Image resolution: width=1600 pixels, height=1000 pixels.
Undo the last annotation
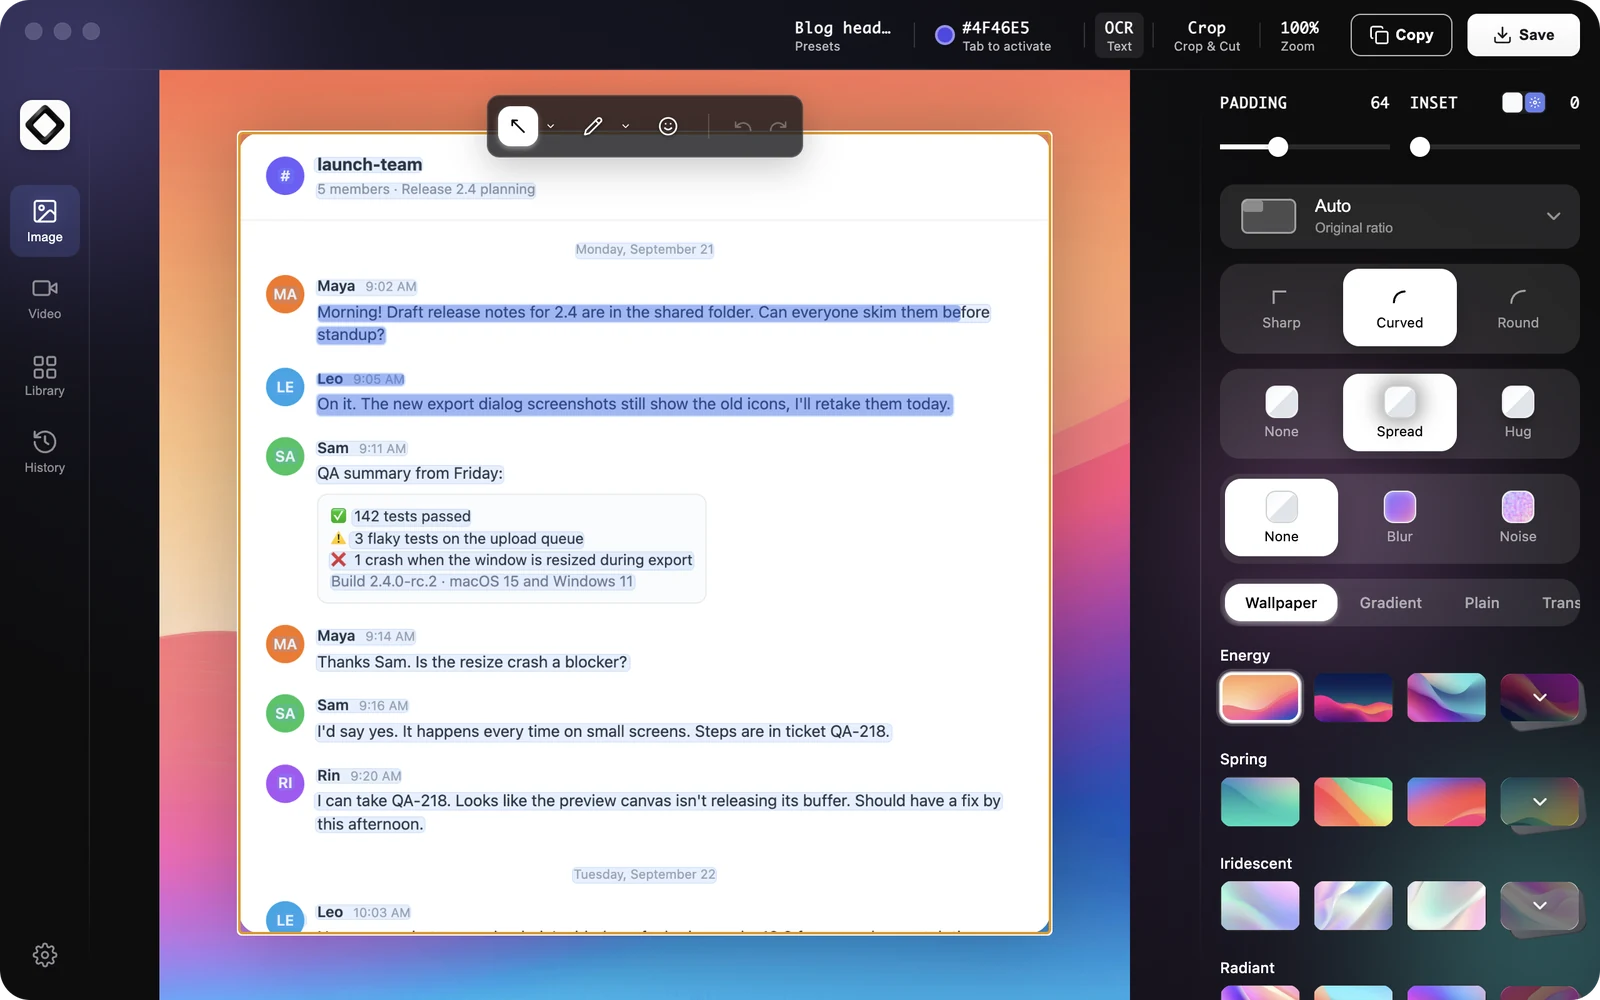[742, 126]
